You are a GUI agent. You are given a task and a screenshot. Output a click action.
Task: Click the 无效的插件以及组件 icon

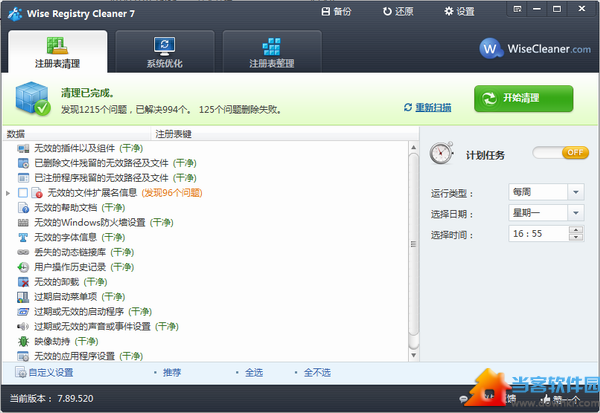[x=23, y=148]
